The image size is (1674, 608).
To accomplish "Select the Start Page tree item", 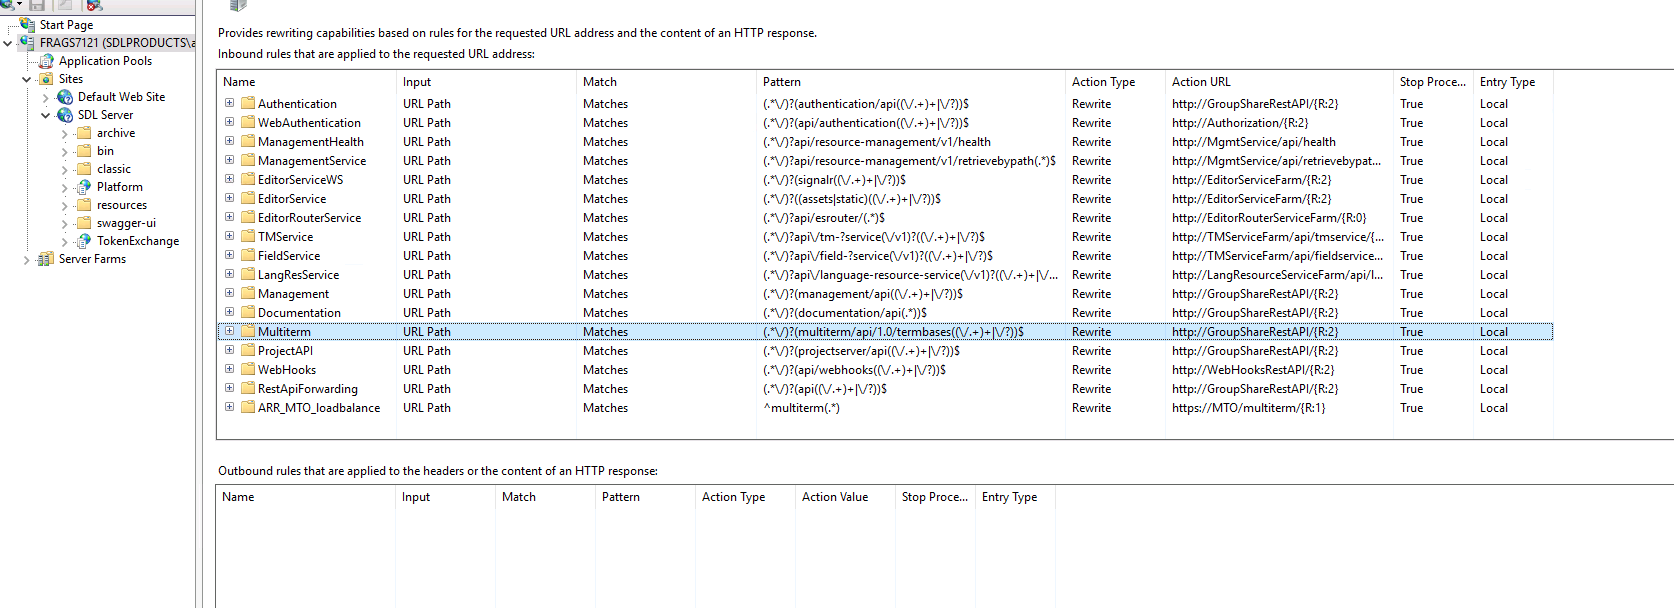I will (66, 24).
